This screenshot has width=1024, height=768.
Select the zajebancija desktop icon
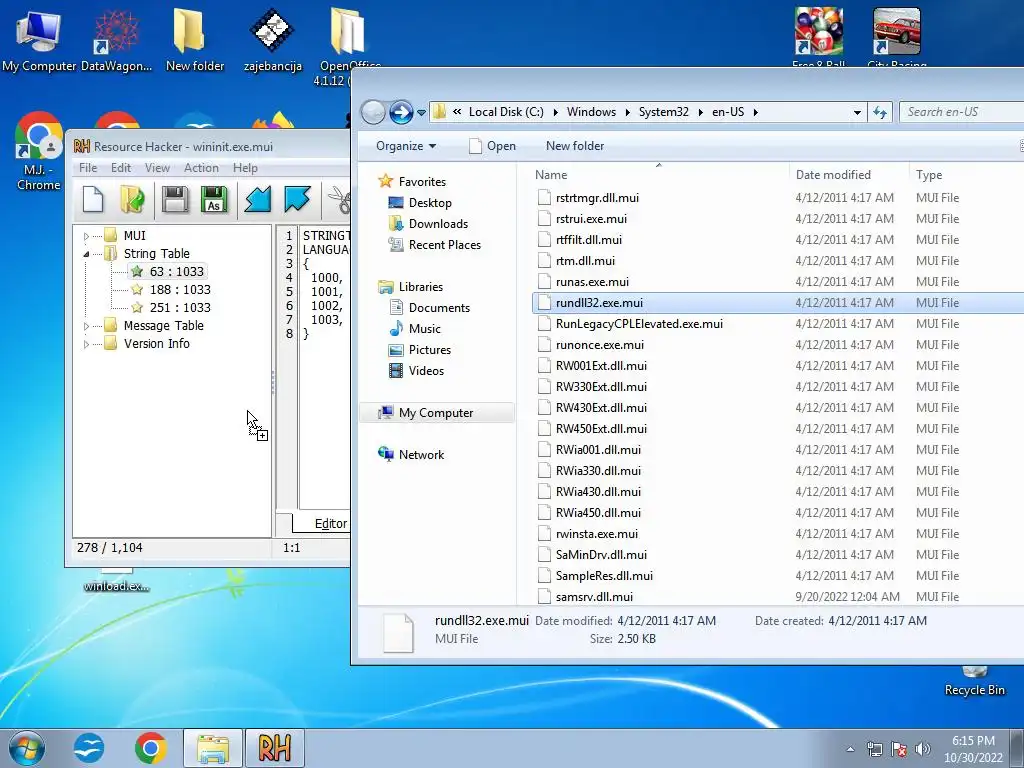(272, 40)
